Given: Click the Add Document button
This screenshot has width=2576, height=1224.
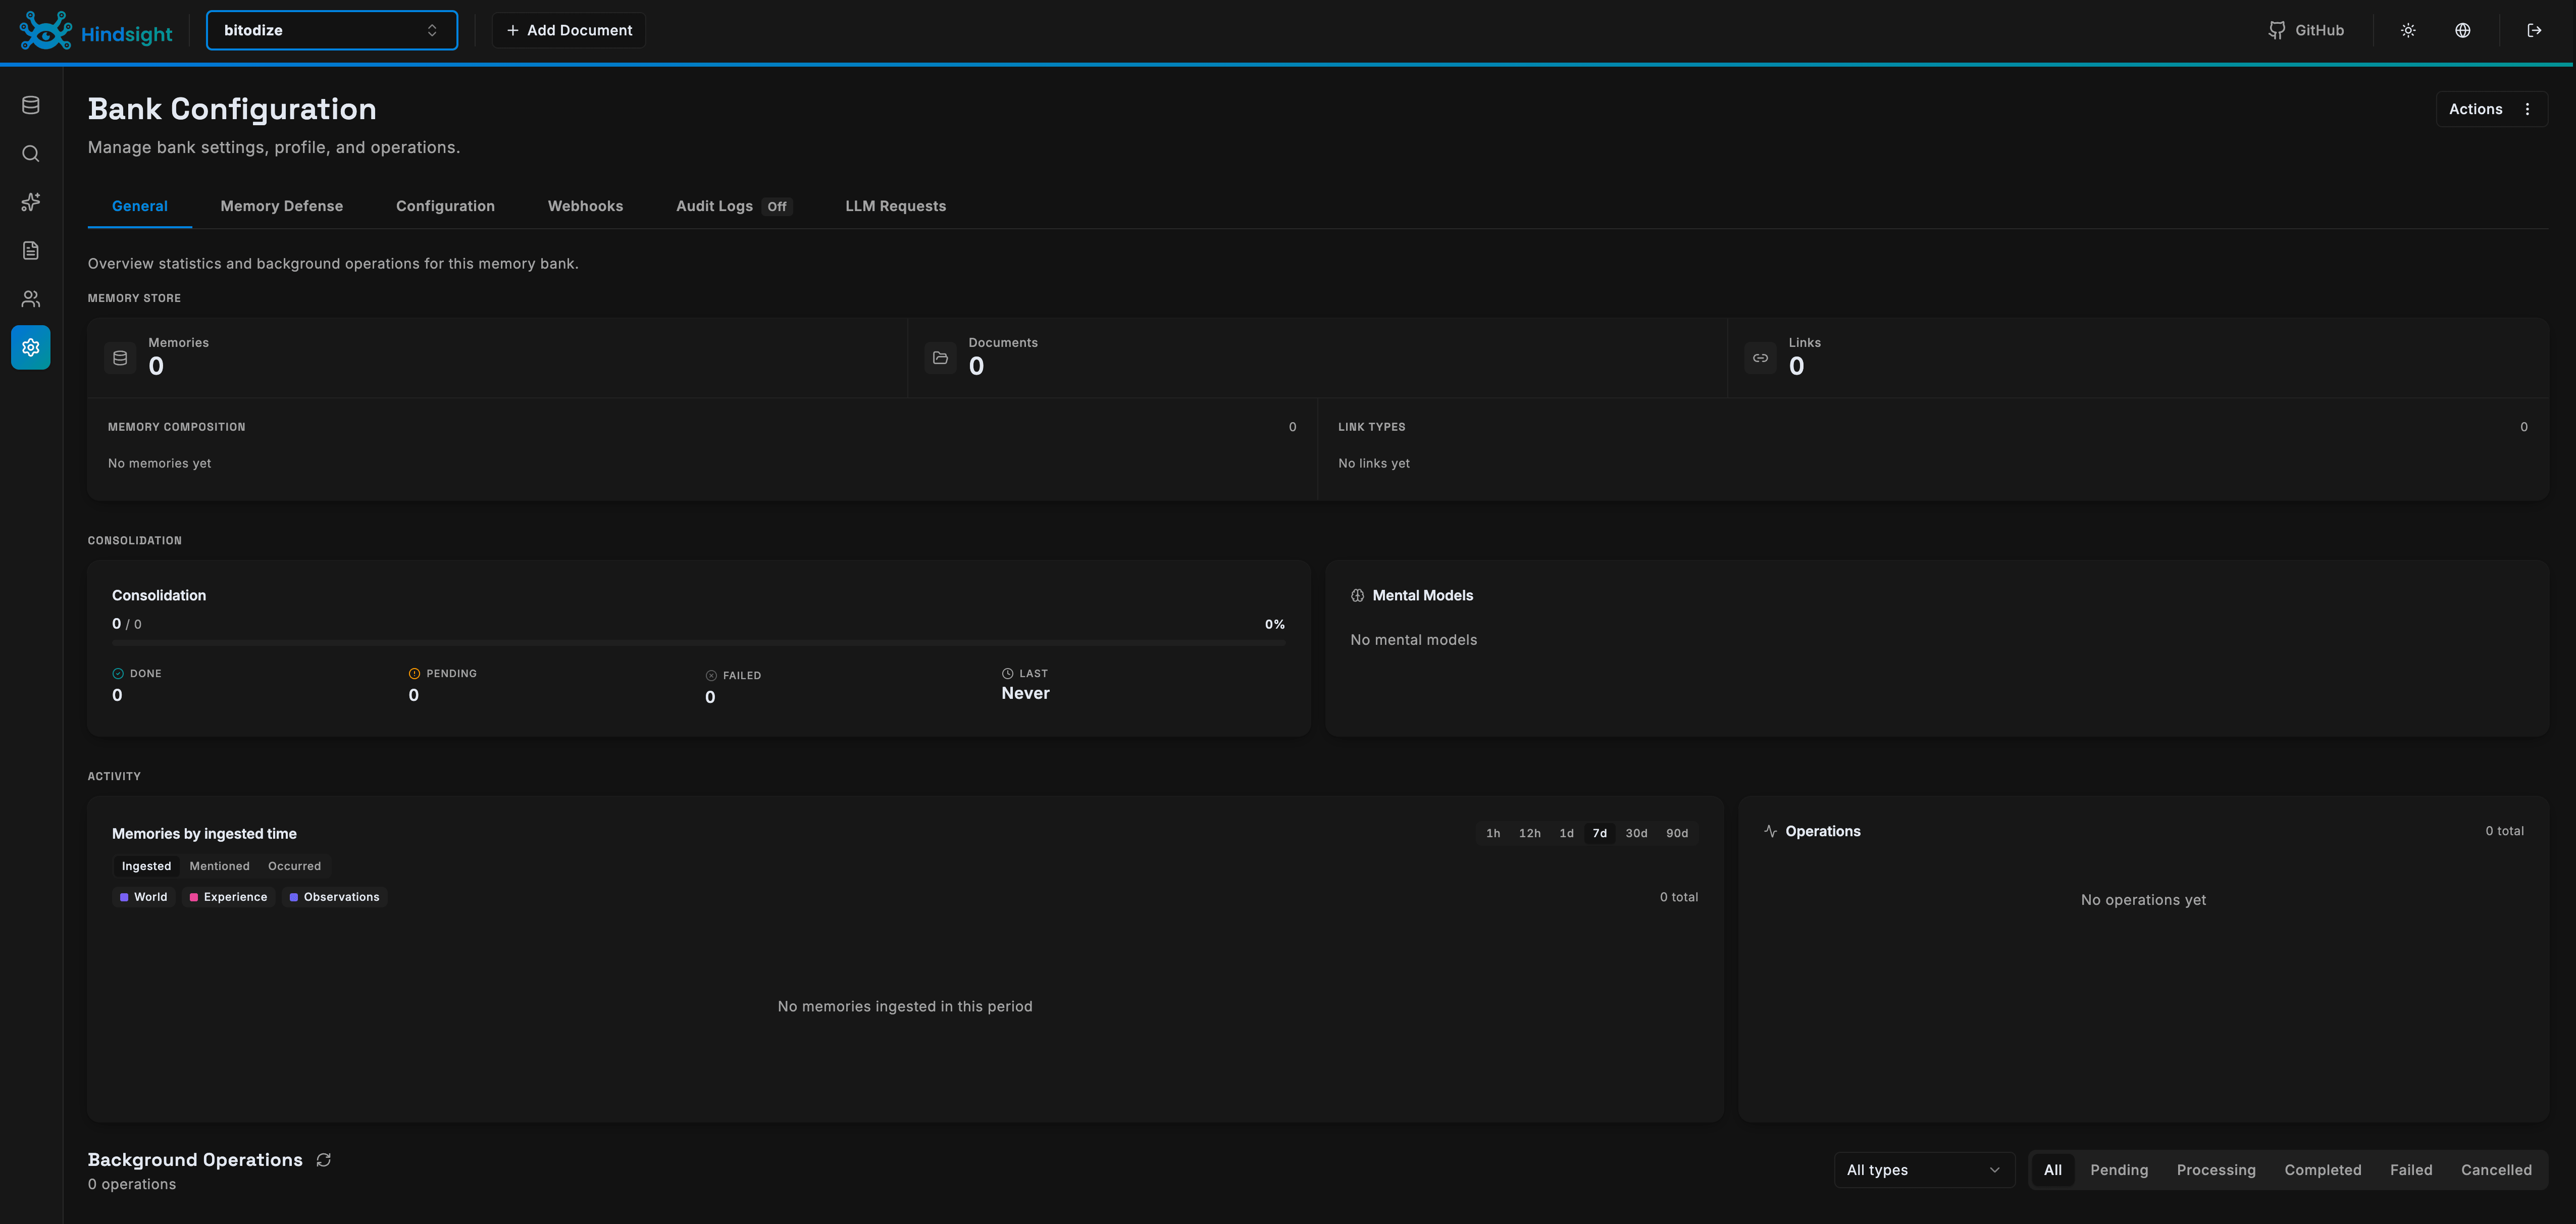Looking at the screenshot, I should pos(568,30).
